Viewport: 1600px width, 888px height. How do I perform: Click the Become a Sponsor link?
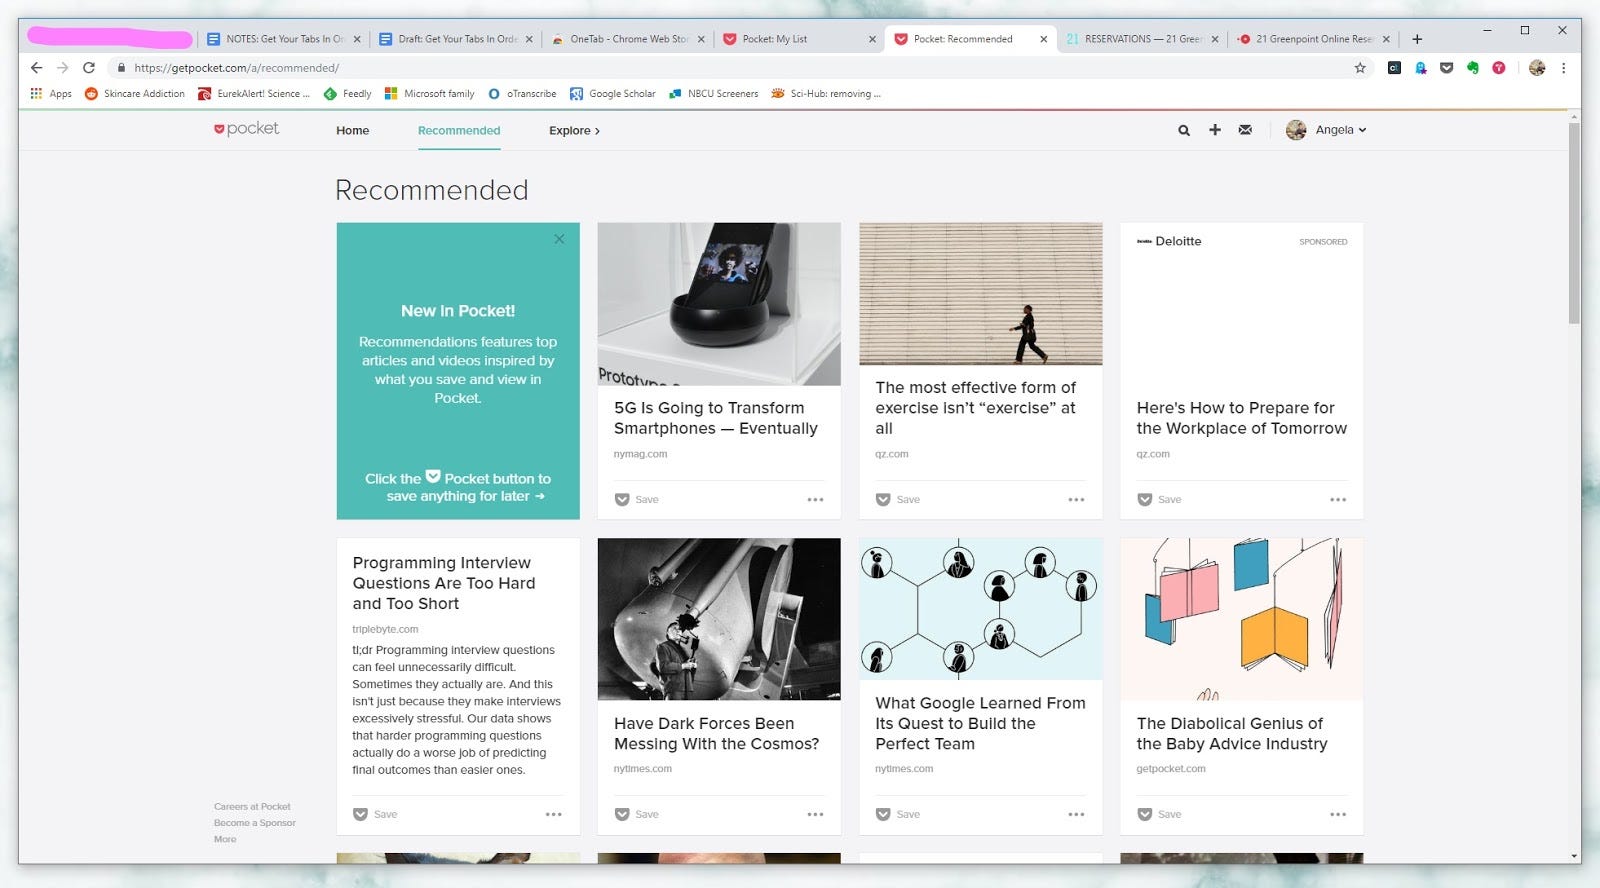(255, 823)
